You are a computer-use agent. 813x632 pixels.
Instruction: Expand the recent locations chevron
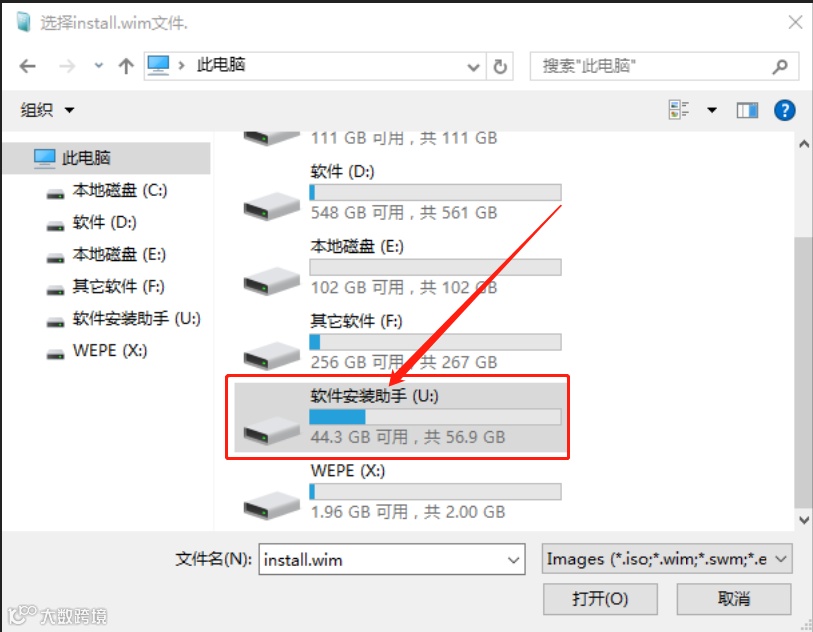pyautogui.click(x=99, y=66)
